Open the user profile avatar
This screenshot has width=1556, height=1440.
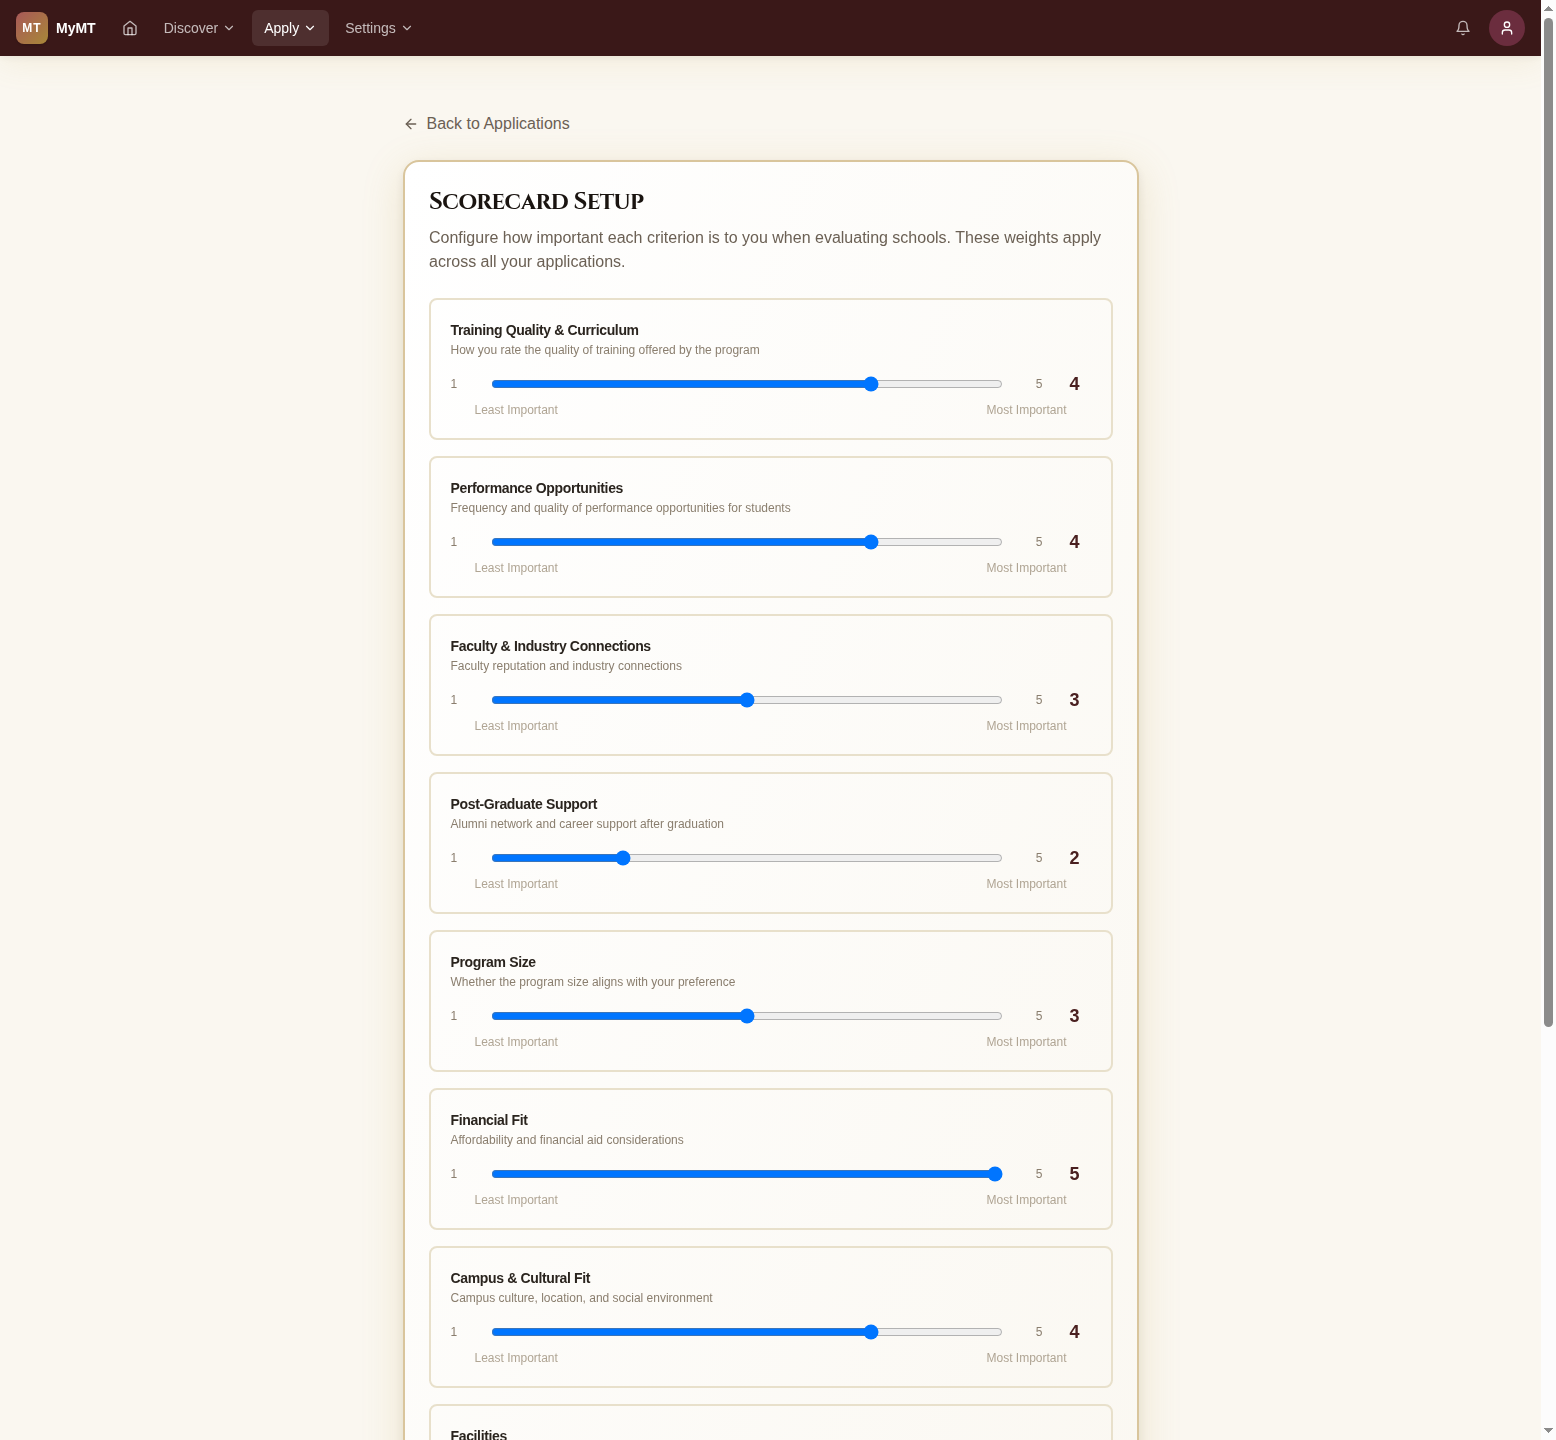point(1506,28)
